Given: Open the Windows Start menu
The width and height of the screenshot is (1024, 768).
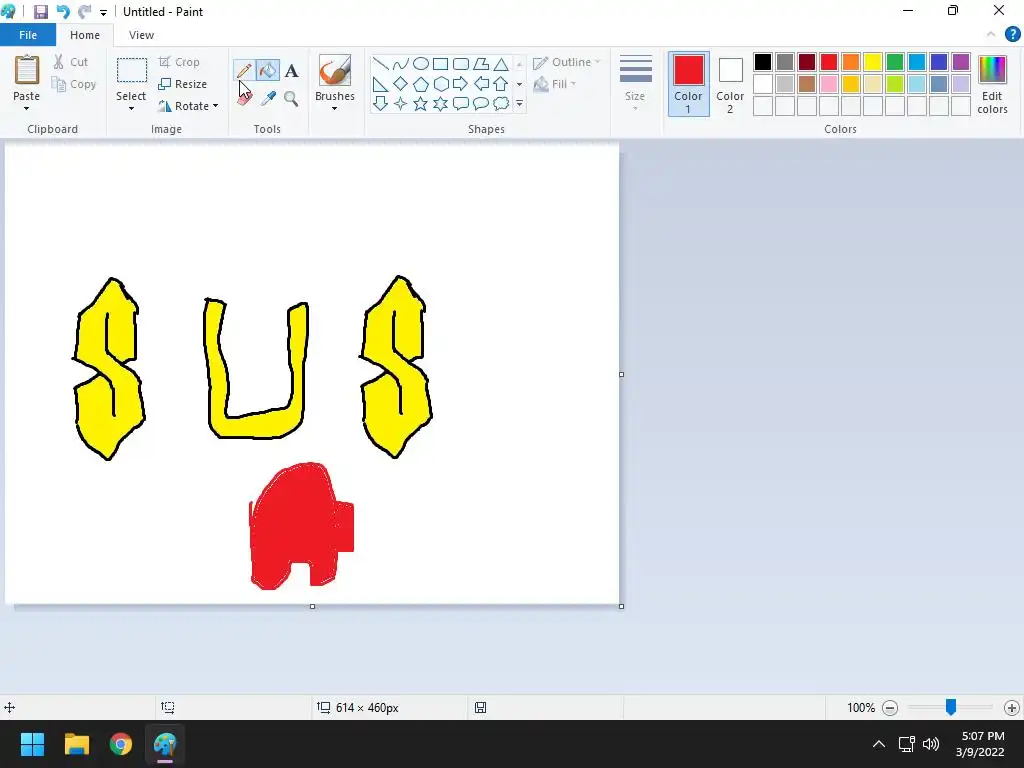Looking at the screenshot, I should pyautogui.click(x=32, y=744).
